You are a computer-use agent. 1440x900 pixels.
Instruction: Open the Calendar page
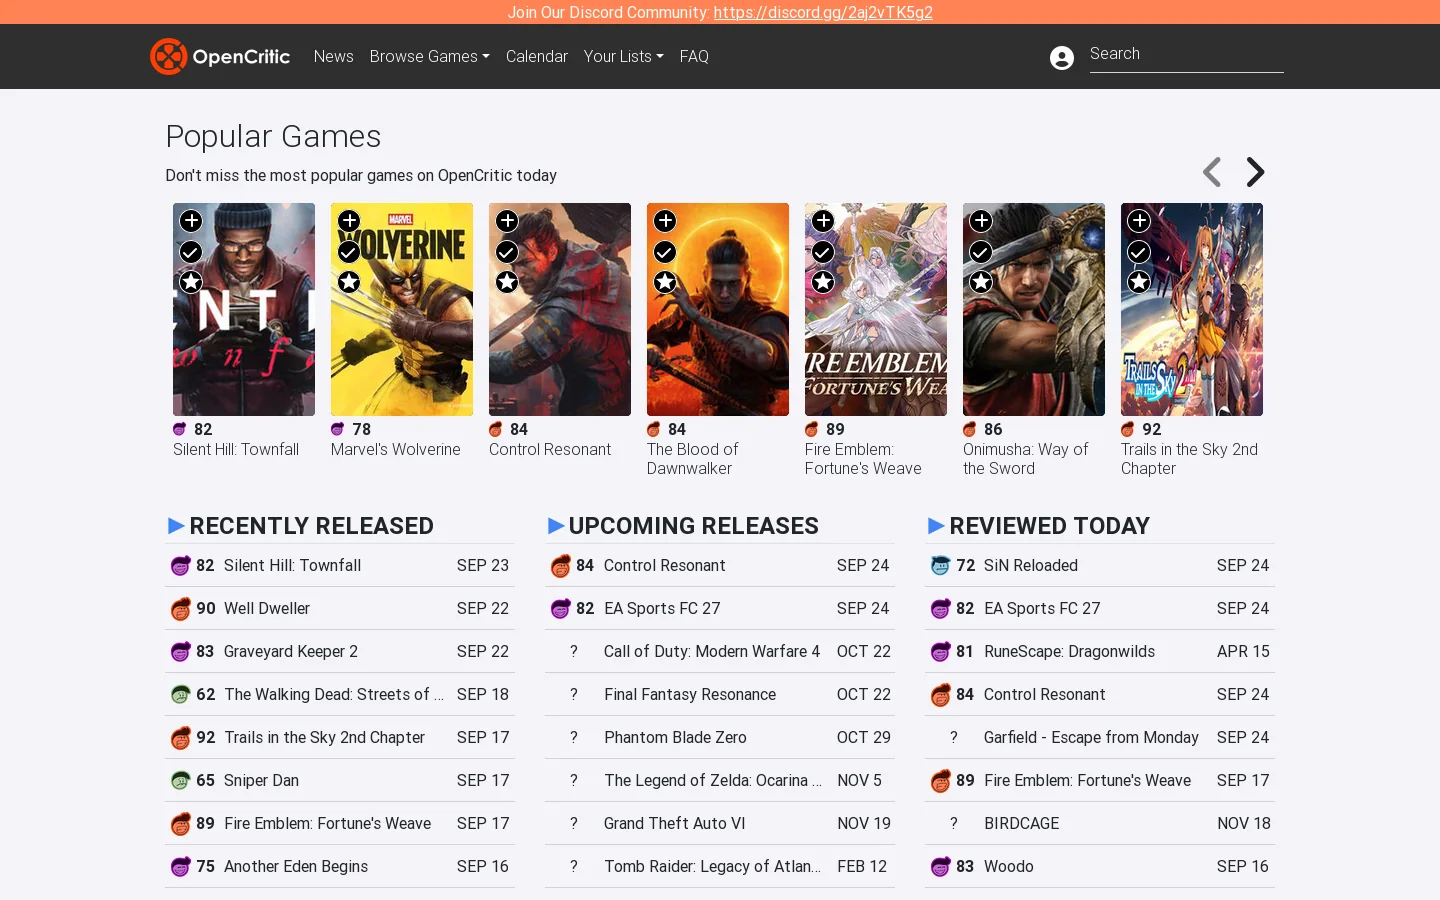[x=537, y=57]
